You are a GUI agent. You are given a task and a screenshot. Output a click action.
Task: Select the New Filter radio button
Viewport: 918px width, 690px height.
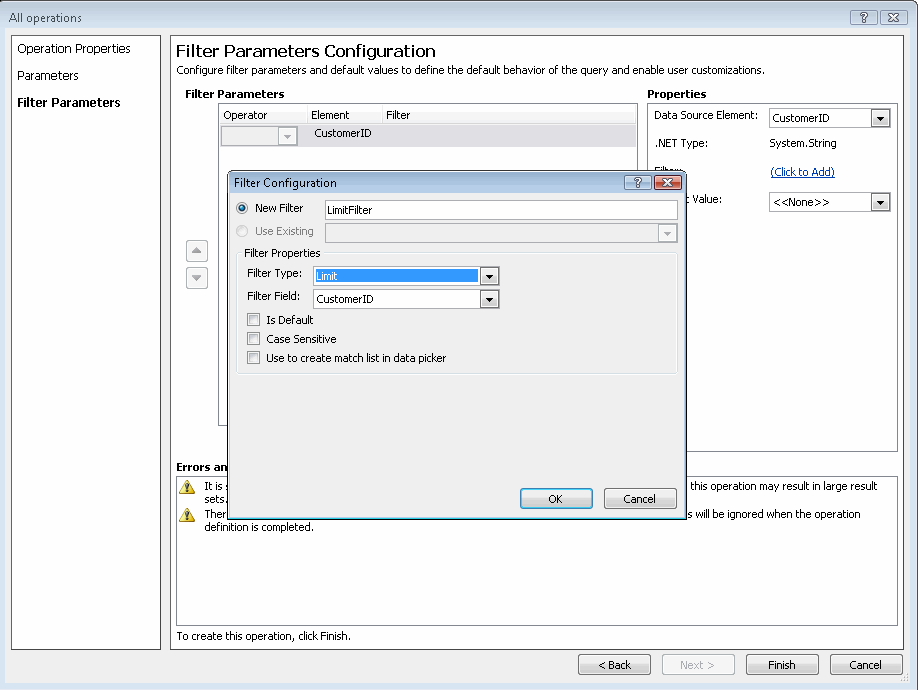pos(242,208)
